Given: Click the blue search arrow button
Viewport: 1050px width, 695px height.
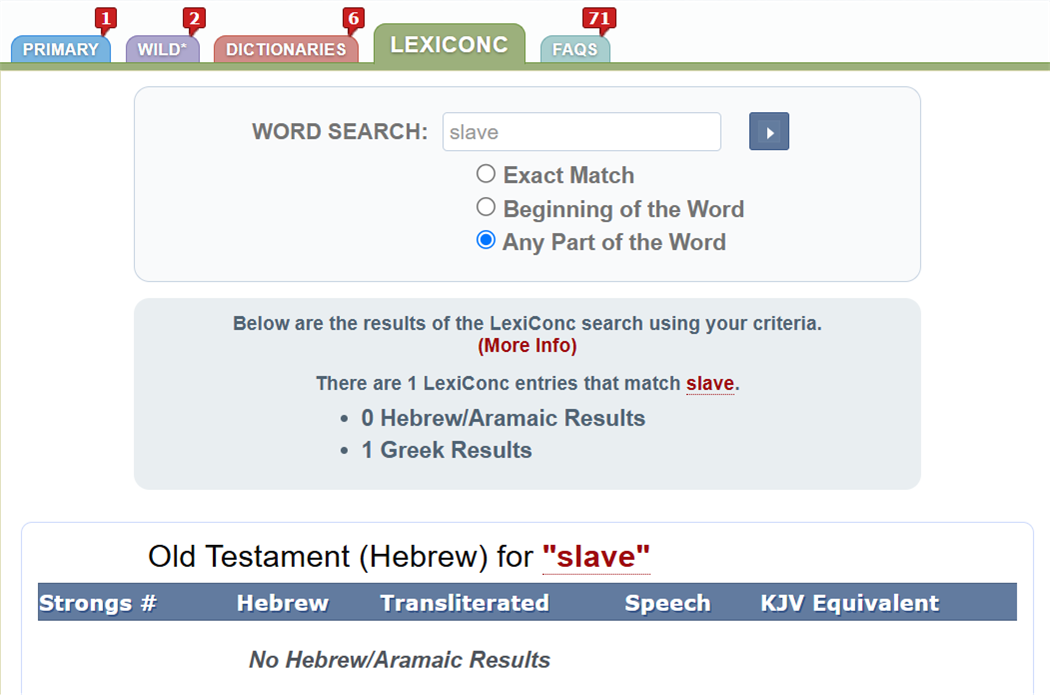Looking at the screenshot, I should (769, 131).
